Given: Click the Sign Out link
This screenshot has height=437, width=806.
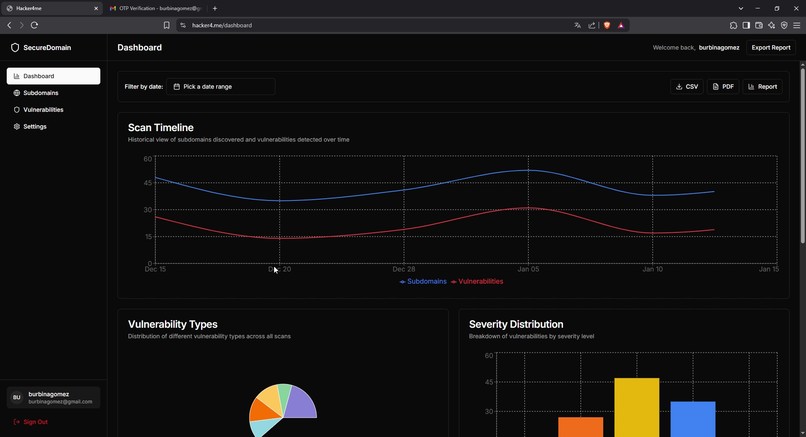Looking at the screenshot, I should [x=30, y=422].
